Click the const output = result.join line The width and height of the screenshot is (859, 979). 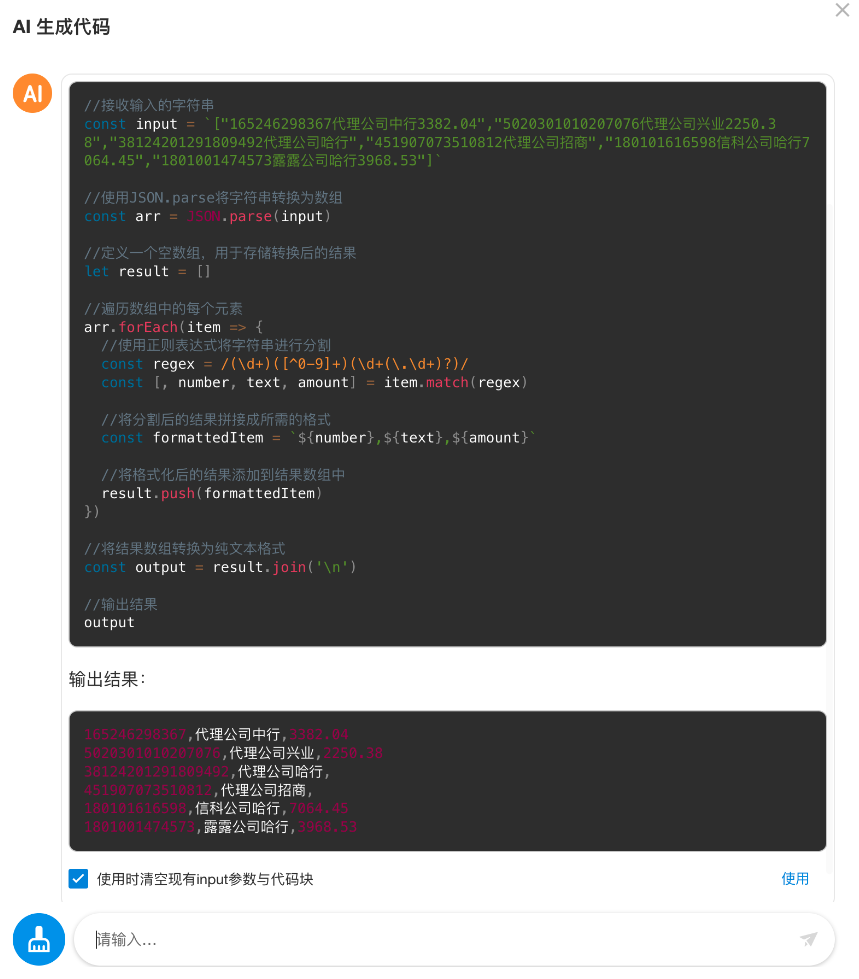pyautogui.click(x=220, y=567)
